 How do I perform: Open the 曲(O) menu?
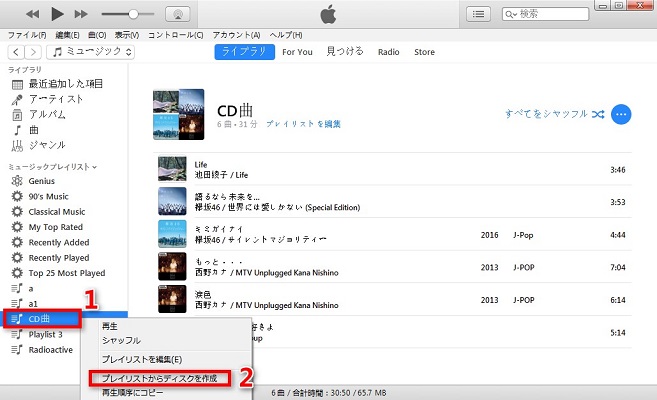click(x=97, y=35)
